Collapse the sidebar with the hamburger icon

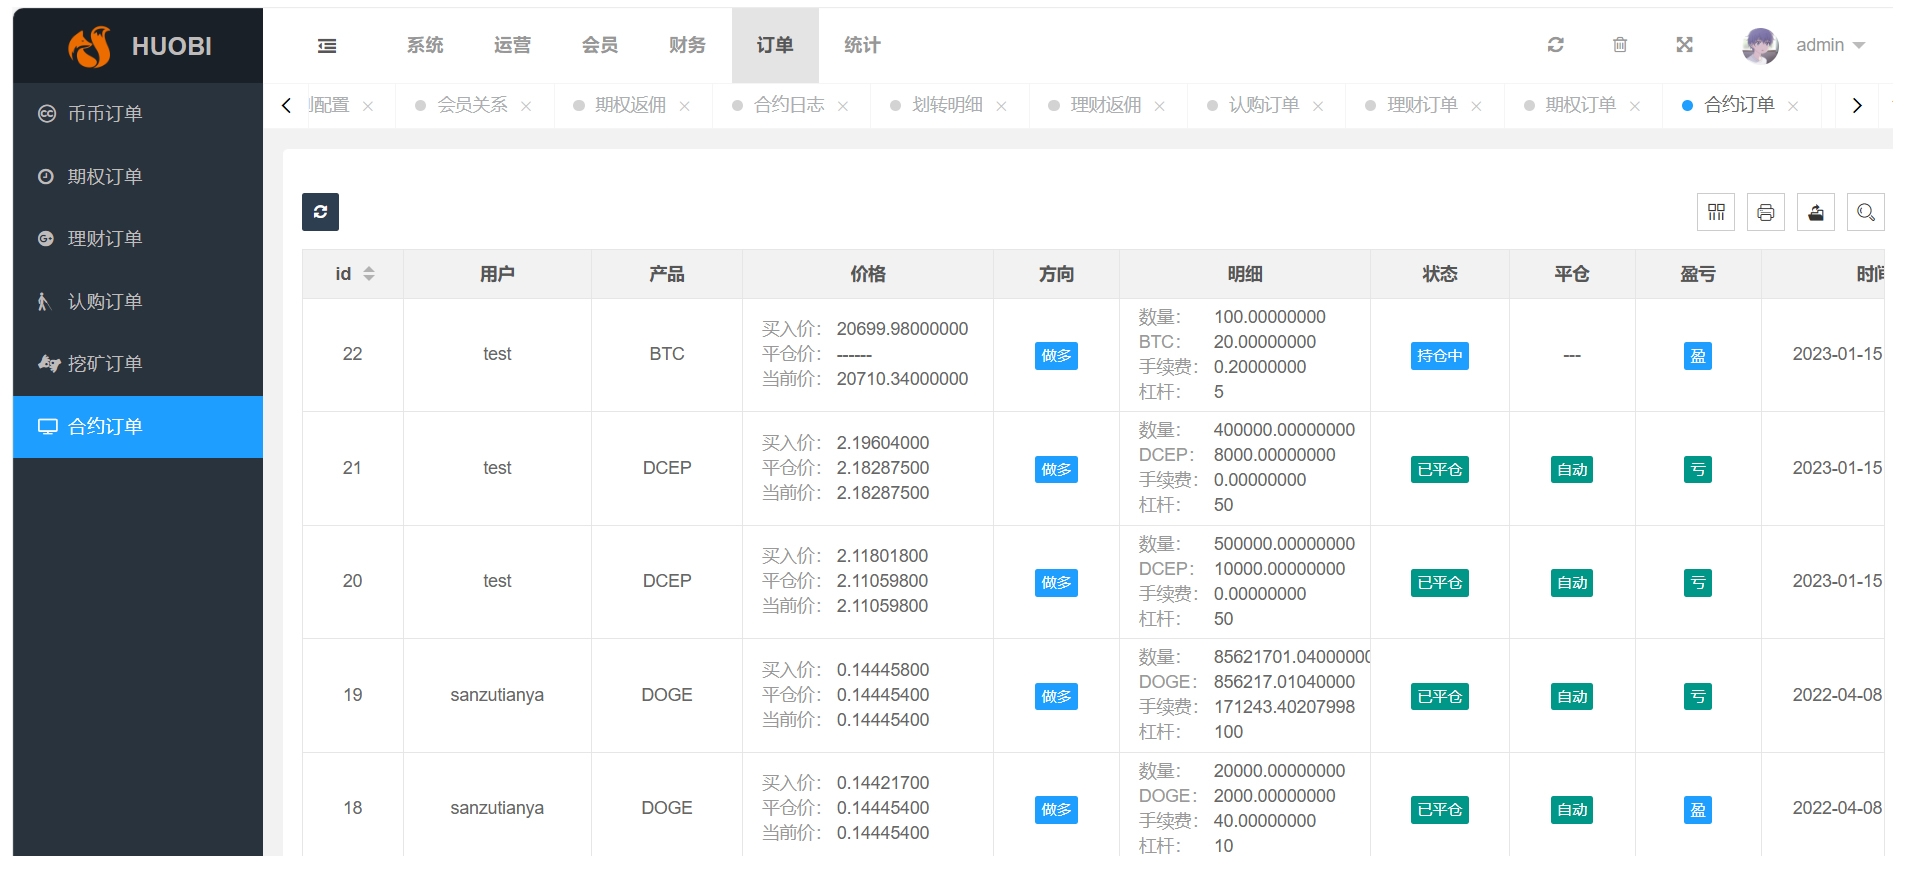click(327, 46)
